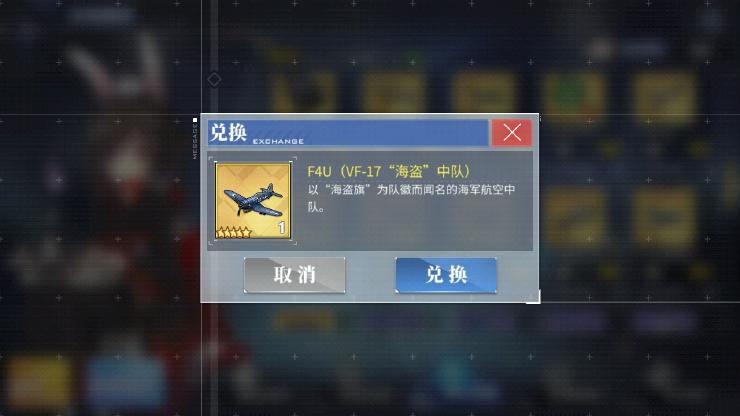Select the F4U Corsair aircraft icon
740x416 pixels.
coord(253,201)
